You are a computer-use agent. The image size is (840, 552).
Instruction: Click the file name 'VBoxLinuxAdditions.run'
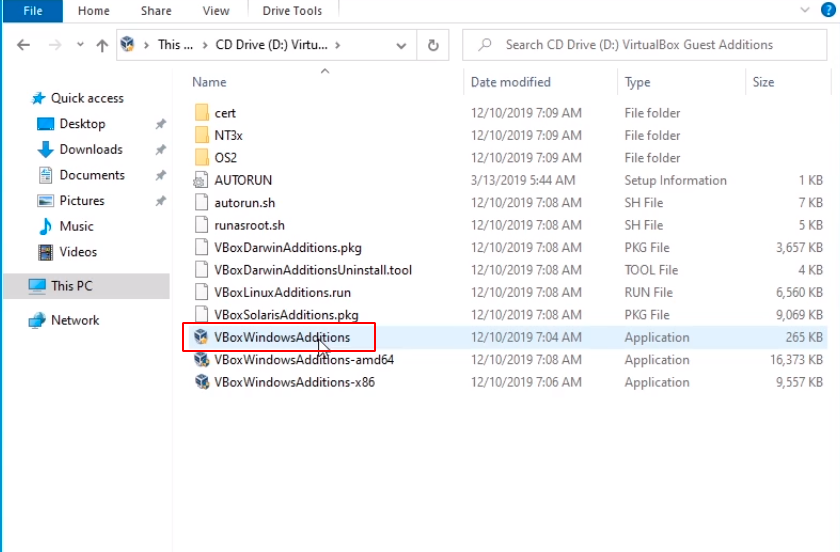[x=282, y=293]
